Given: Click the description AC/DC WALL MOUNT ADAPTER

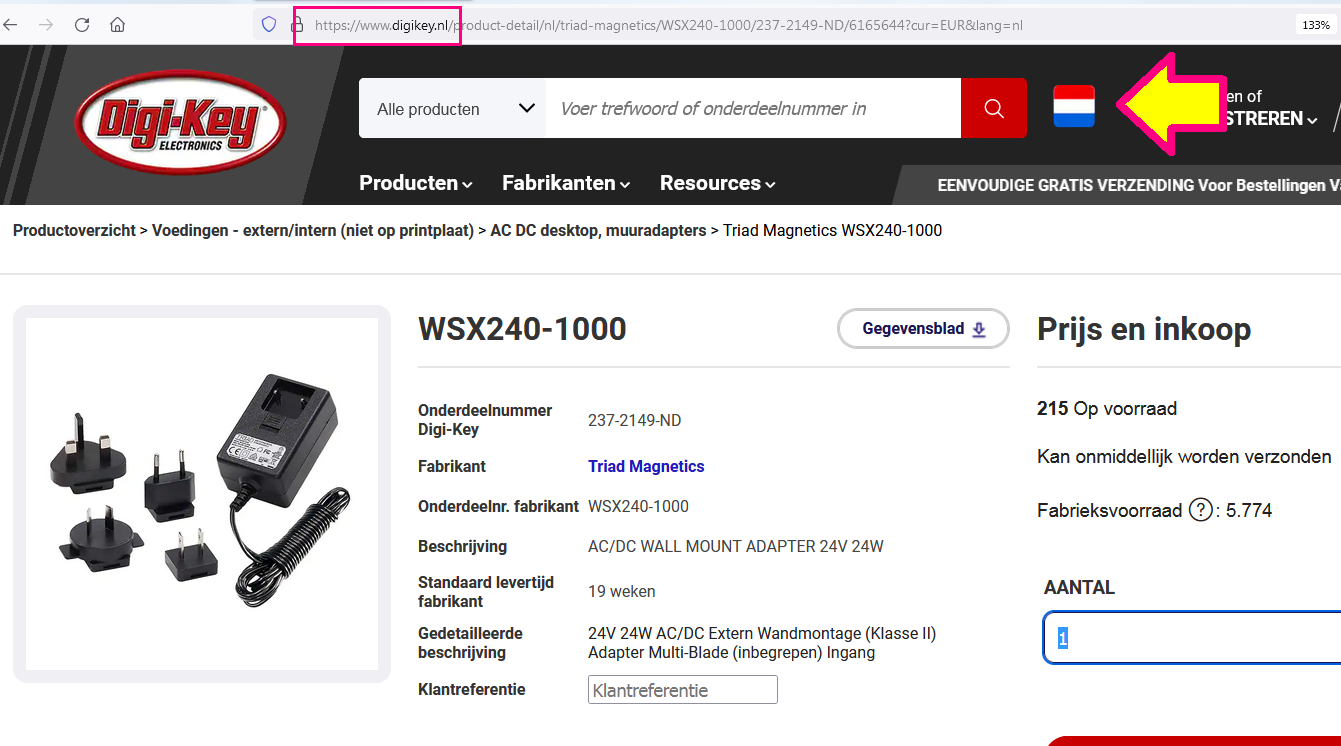Looking at the screenshot, I should (x=736, y=546).
